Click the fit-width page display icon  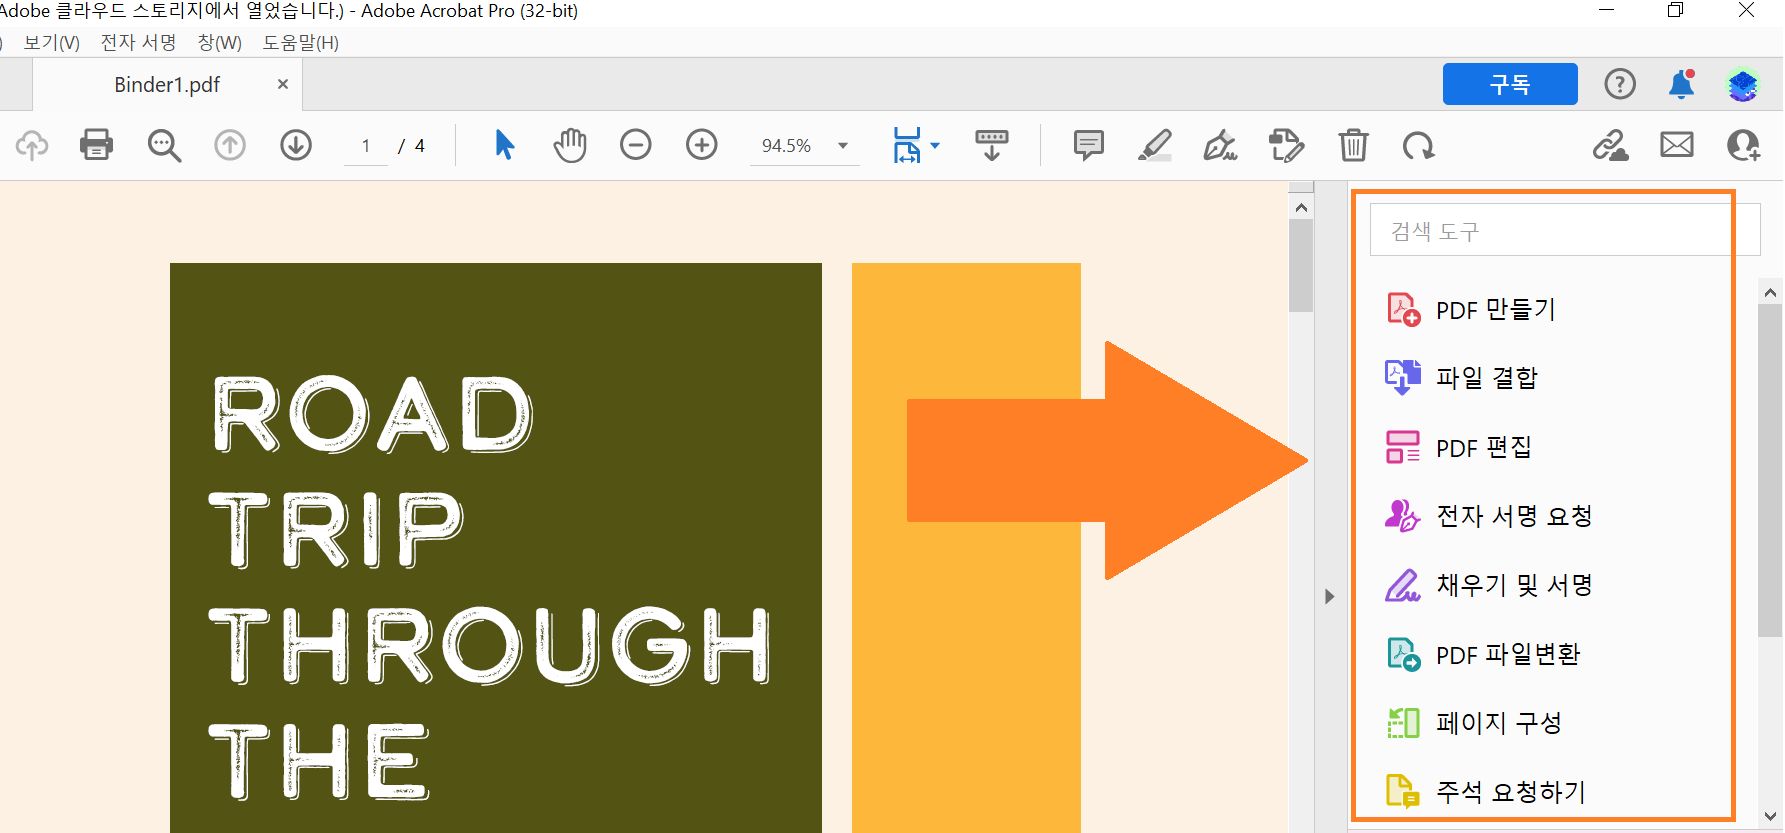pyautogui.click(x=907, y=145)
